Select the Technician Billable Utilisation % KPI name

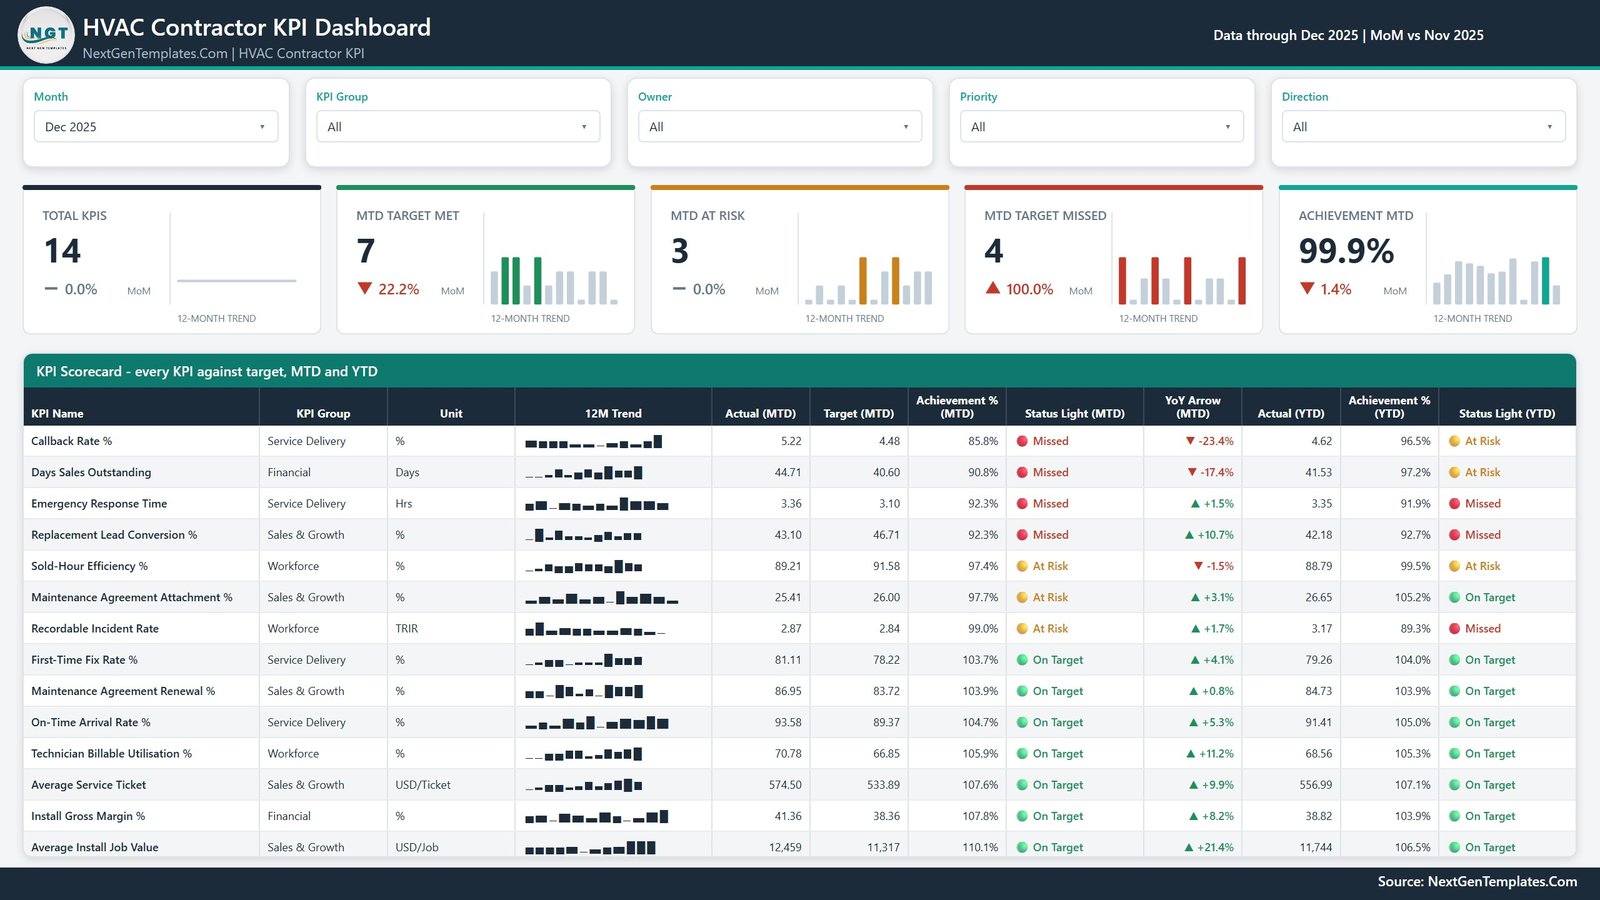pyautogui.click(x=111, y=754)
